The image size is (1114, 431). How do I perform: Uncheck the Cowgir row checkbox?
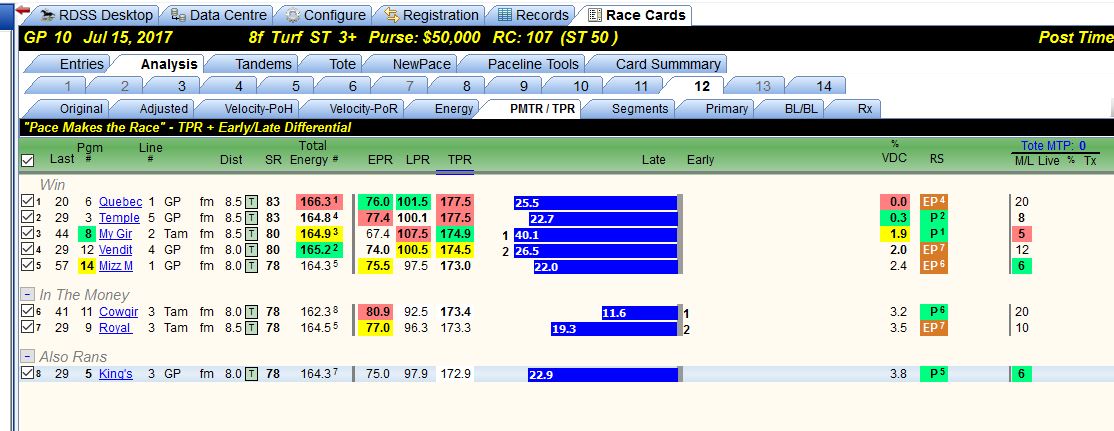pyautogui.click(x=27, y=311)
